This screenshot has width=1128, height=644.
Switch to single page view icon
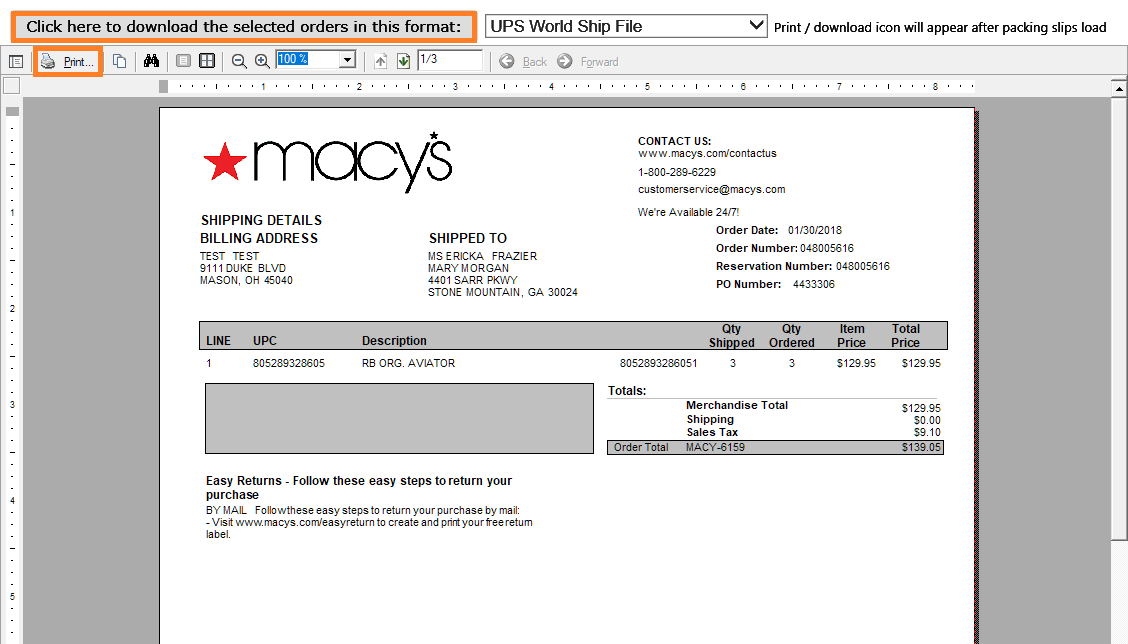tap(183, 61)
